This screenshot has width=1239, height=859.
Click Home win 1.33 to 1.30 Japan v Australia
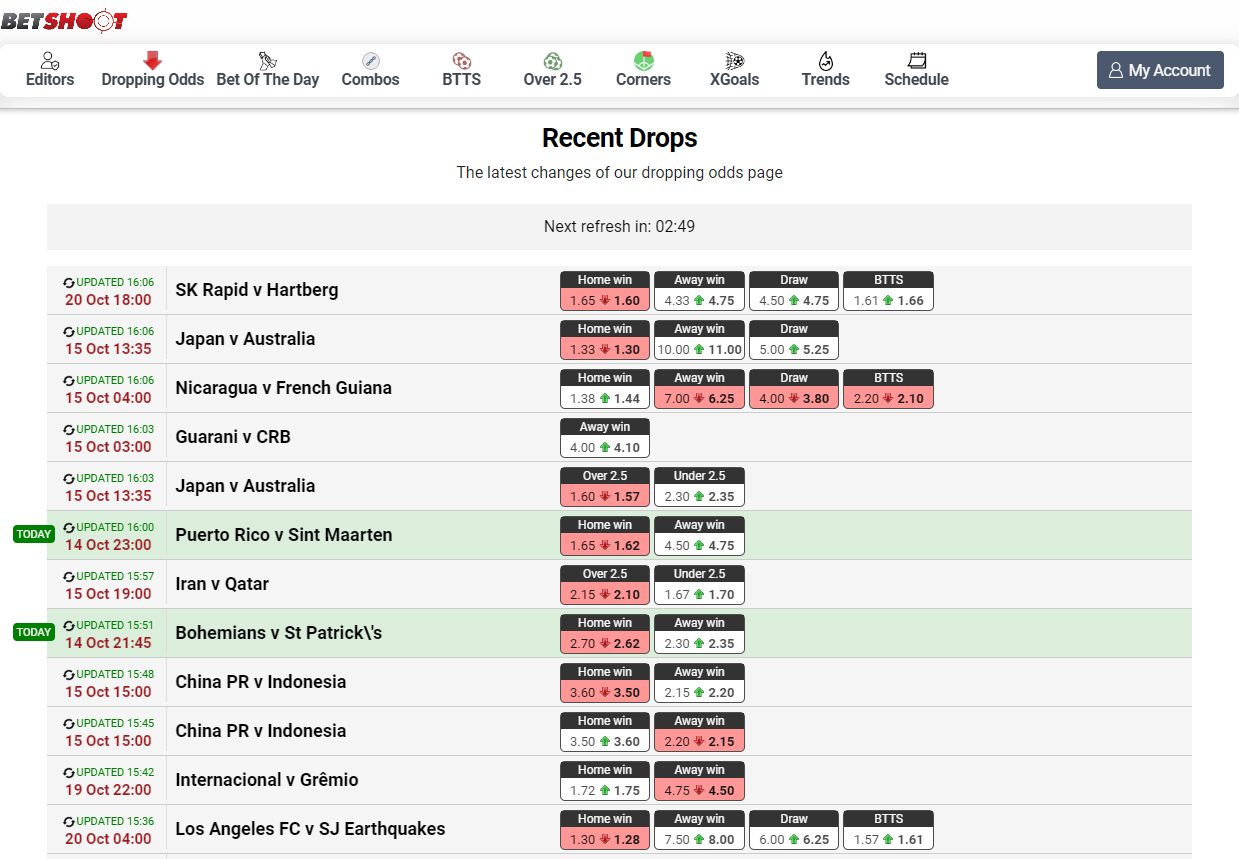[x=605, y=340]
